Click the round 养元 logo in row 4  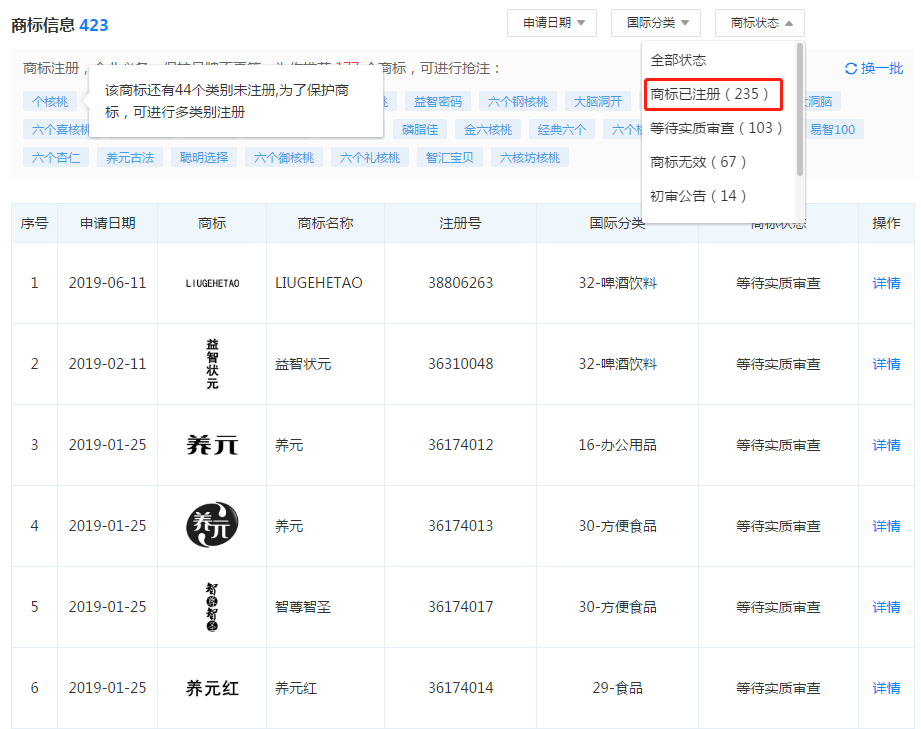click(x=212, y=525)
